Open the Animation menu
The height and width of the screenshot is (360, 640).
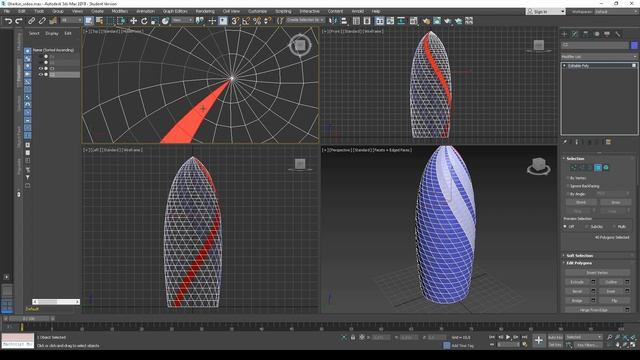[x=145, y=11]
